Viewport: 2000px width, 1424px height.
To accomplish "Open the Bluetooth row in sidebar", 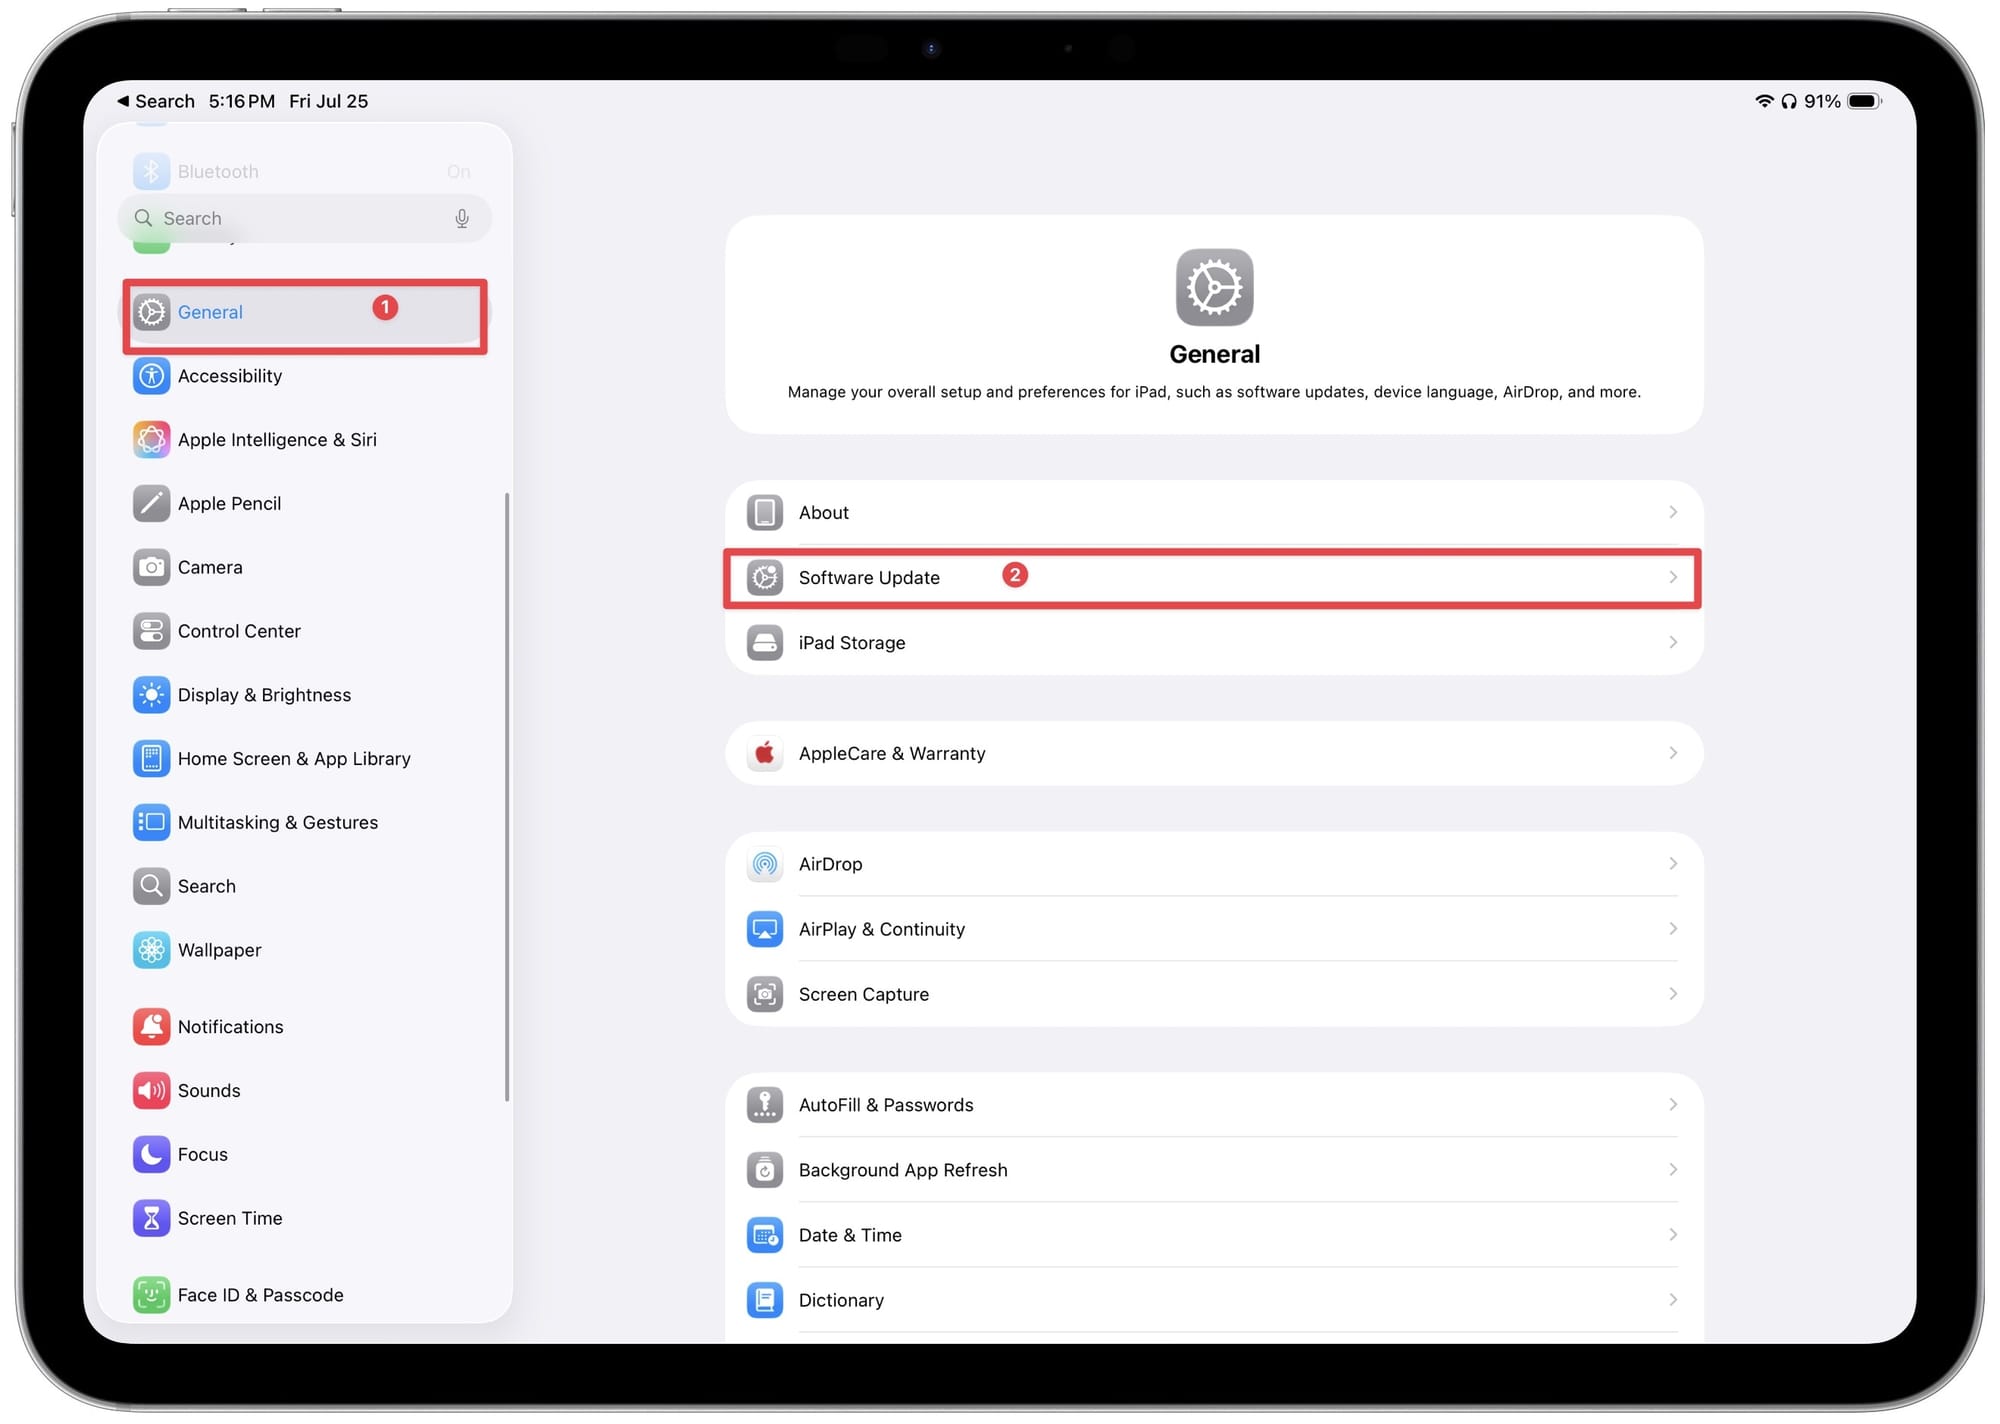I will tap(305, 172).
